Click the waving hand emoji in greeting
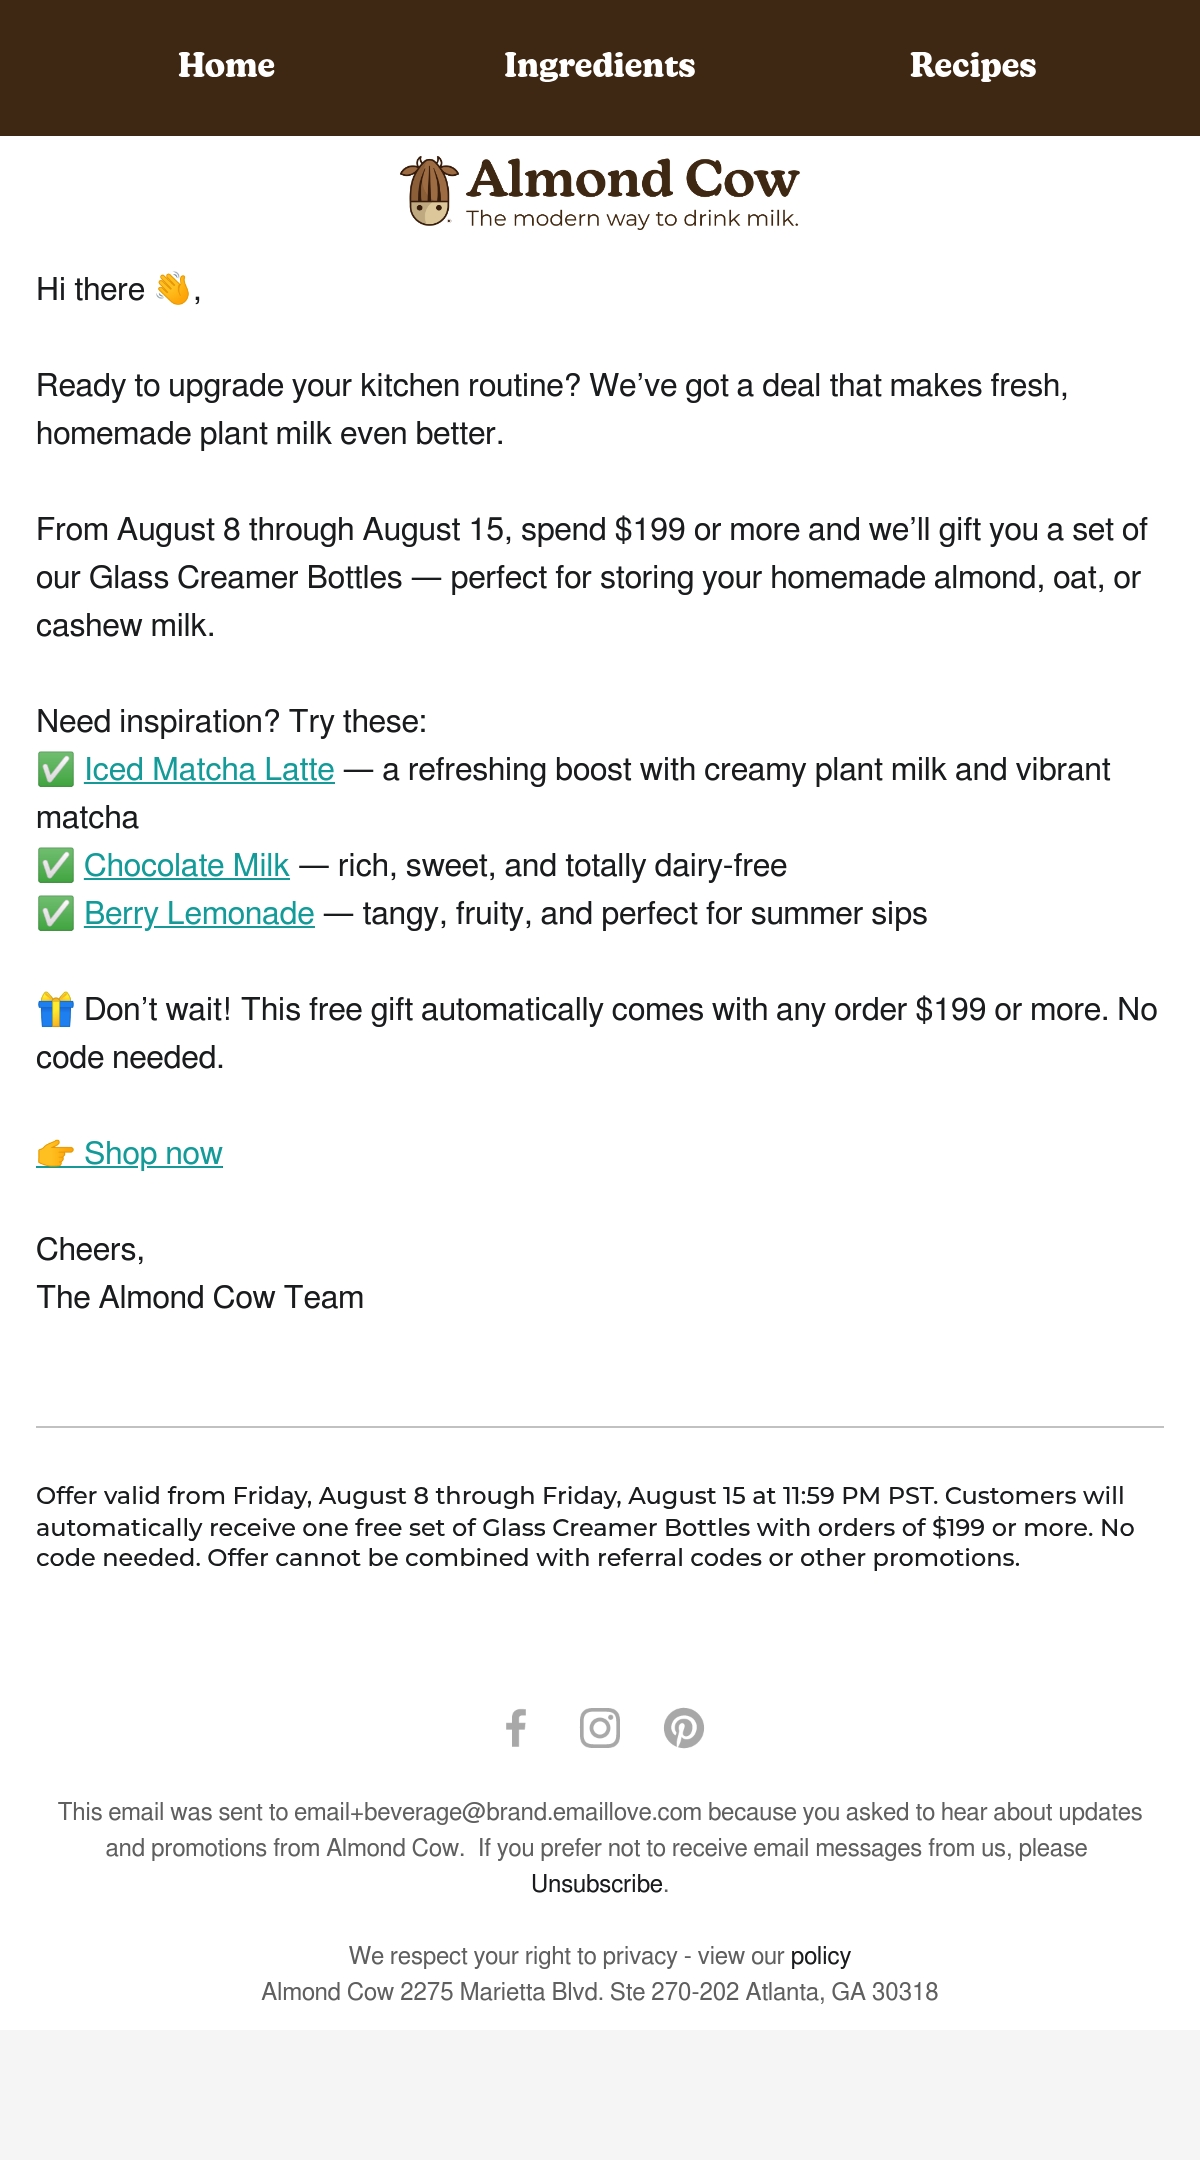The height and width of the screenshot is (2160, 1200). (173, 288)
